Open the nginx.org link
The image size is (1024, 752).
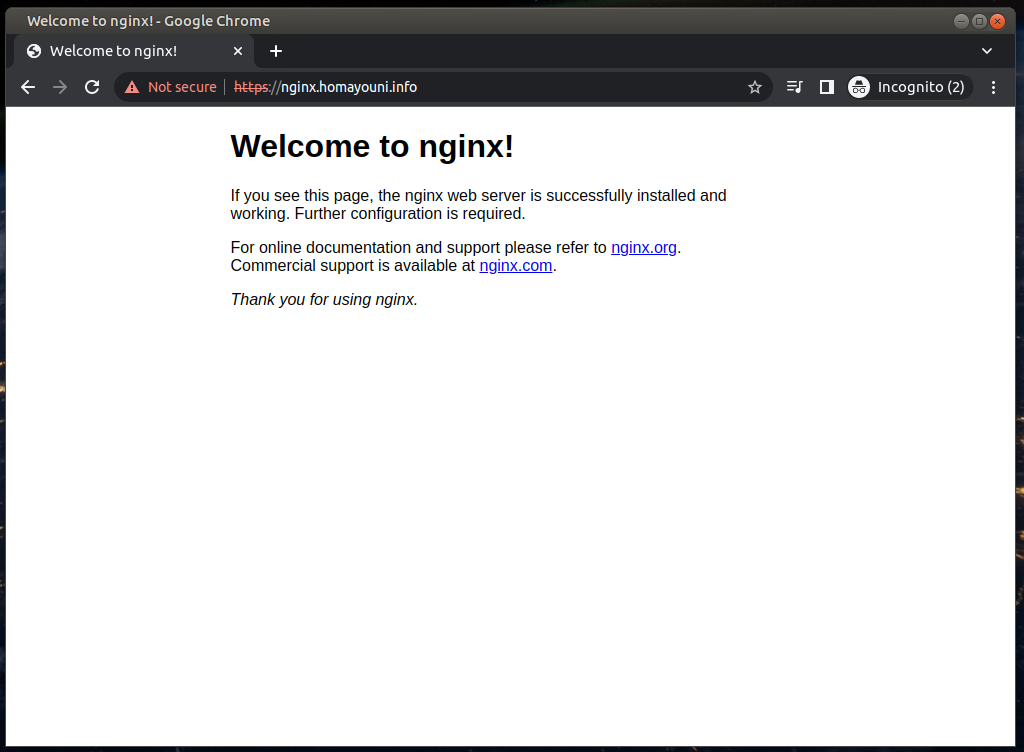tap(644, 247)
